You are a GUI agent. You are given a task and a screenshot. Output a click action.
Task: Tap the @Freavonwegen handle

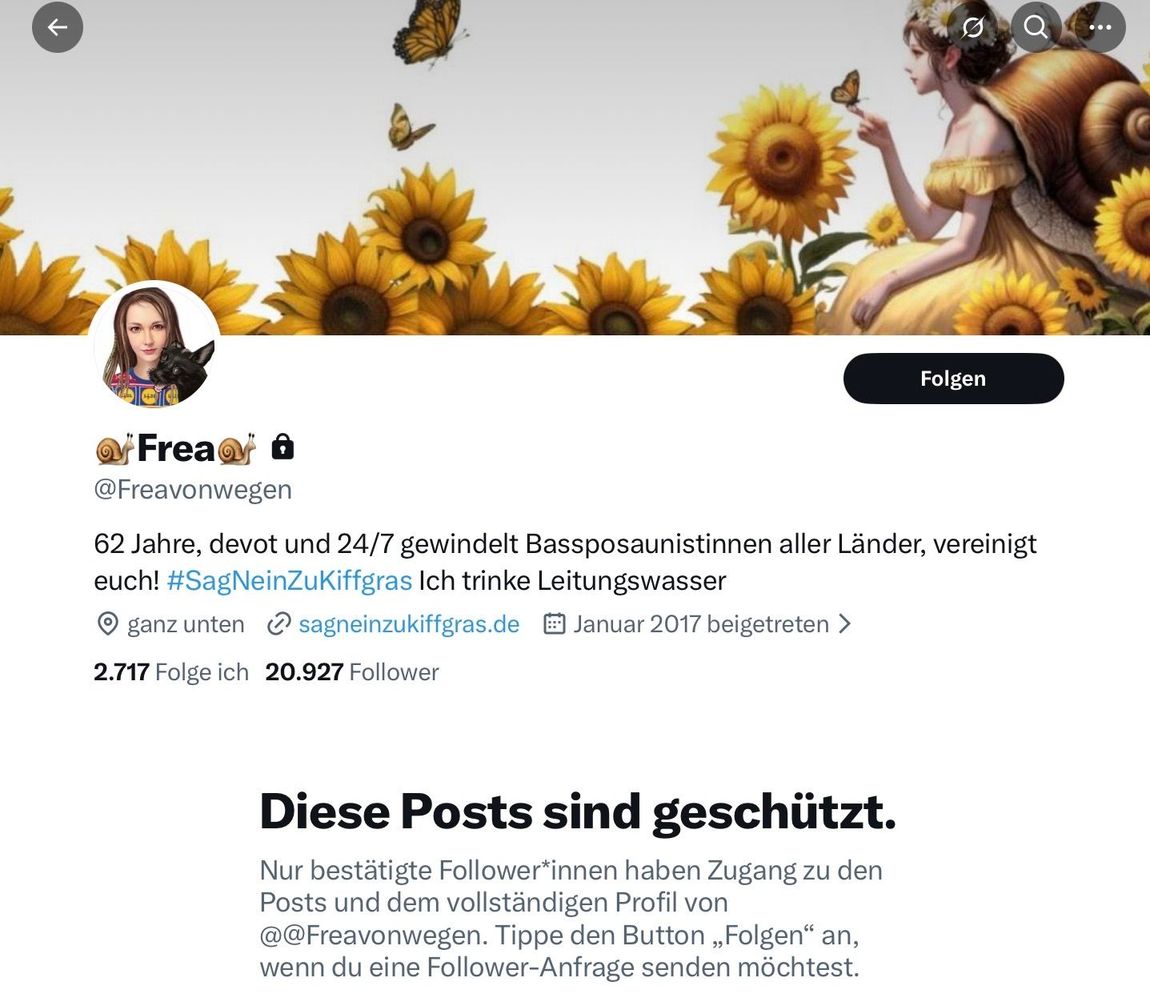coord(193,489)
